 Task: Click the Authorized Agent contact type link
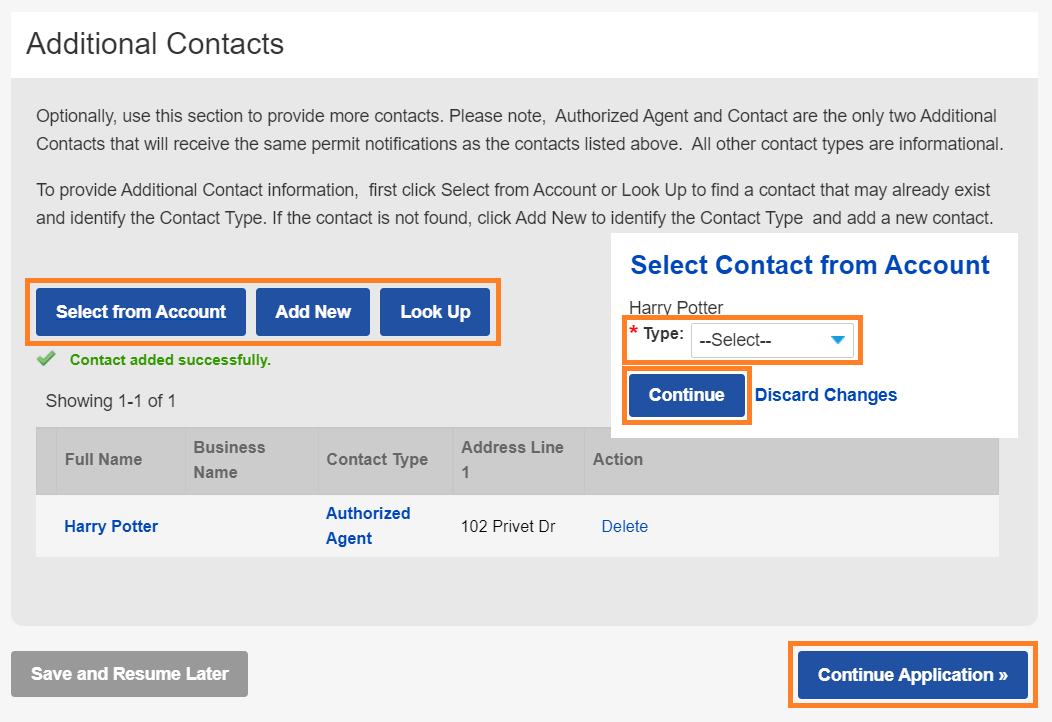[x=368, y=525]
